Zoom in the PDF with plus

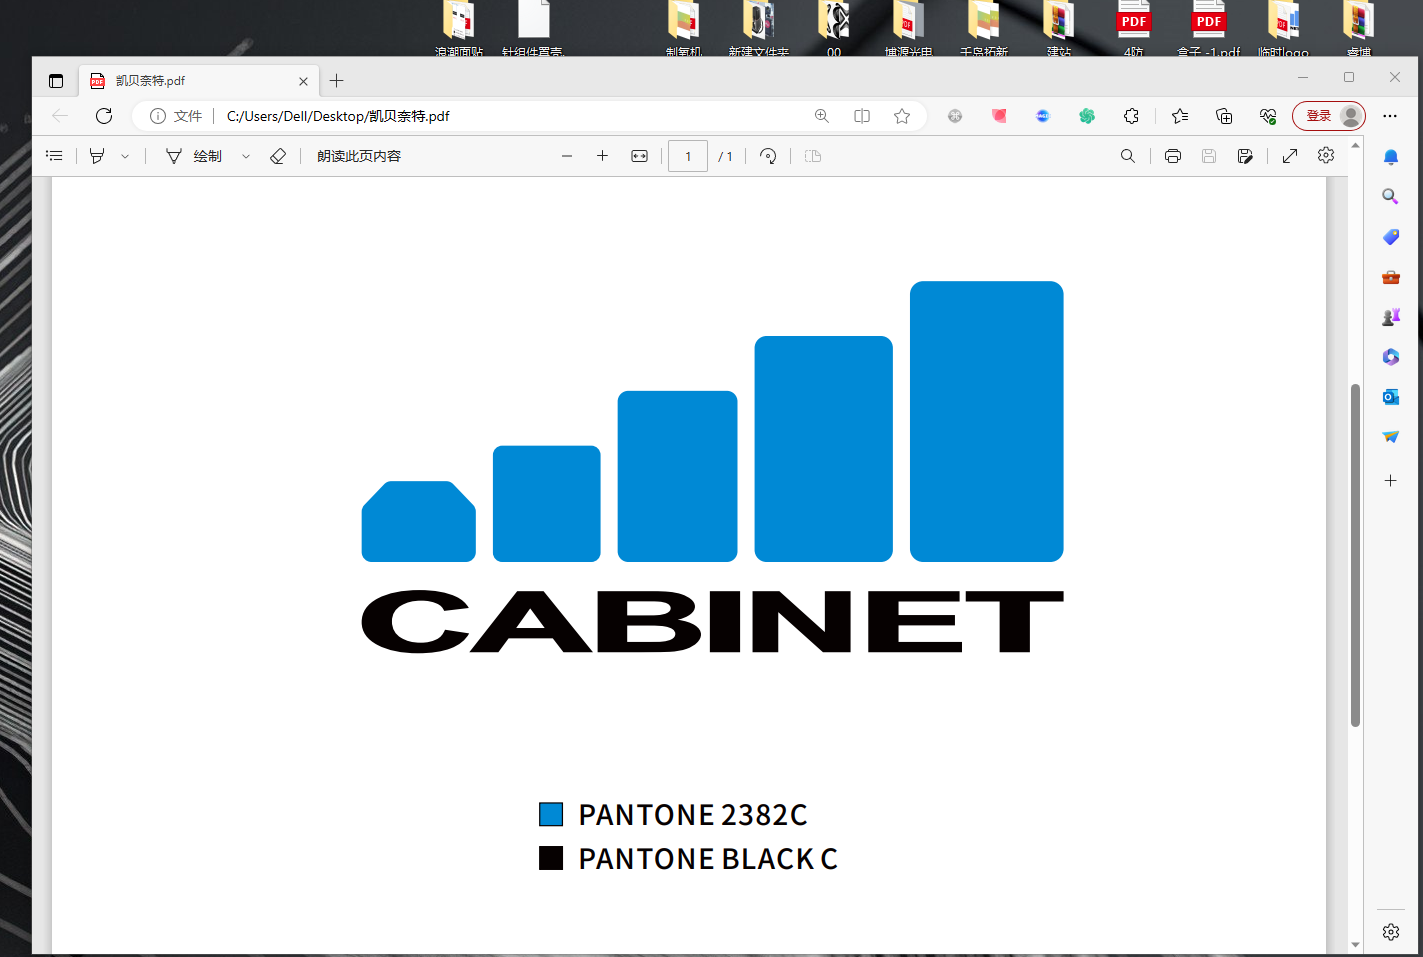click(x=602, y=156)
